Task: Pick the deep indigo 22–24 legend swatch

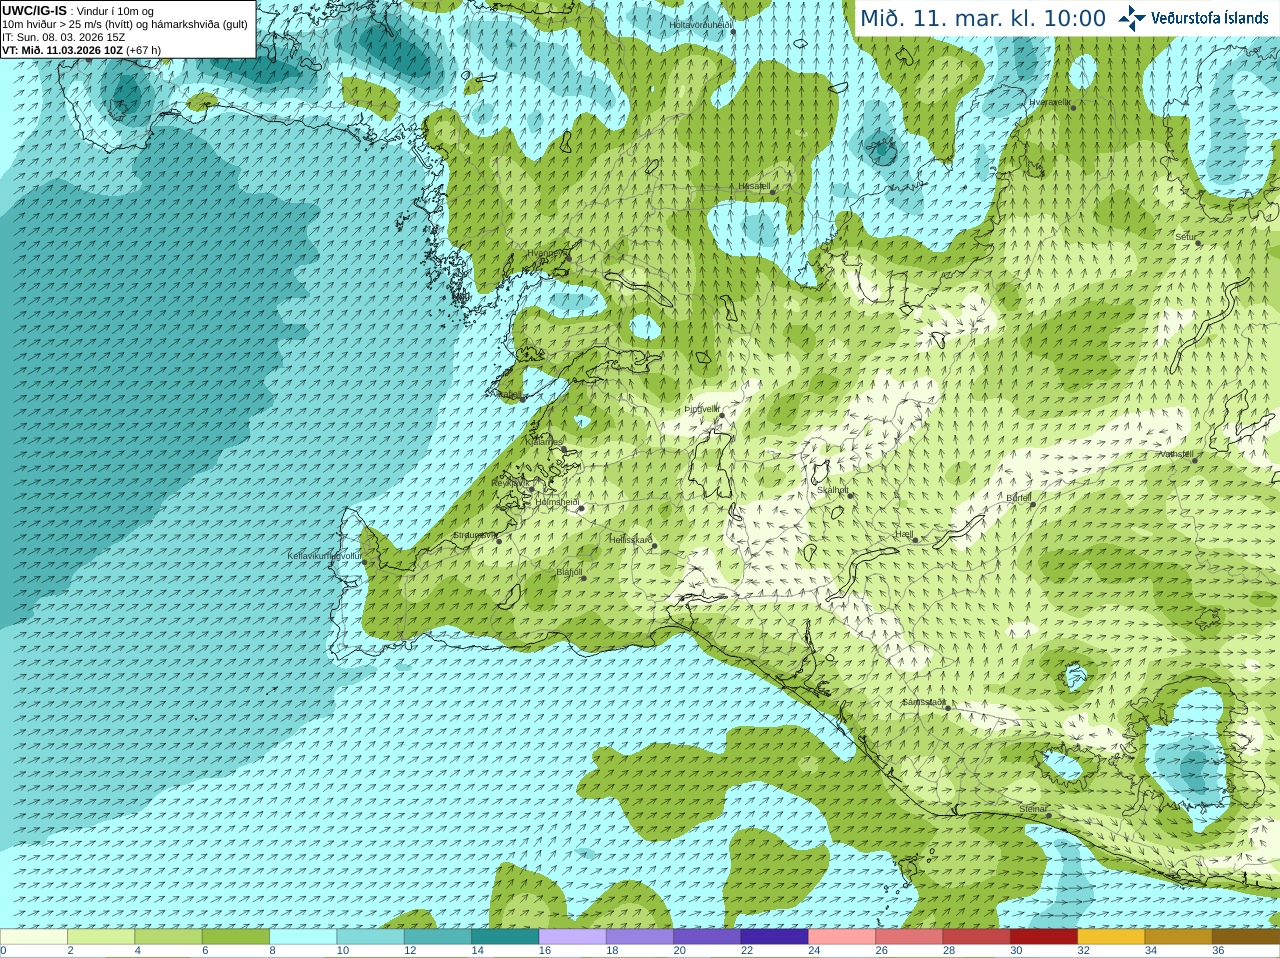Action: pos(774,937)
